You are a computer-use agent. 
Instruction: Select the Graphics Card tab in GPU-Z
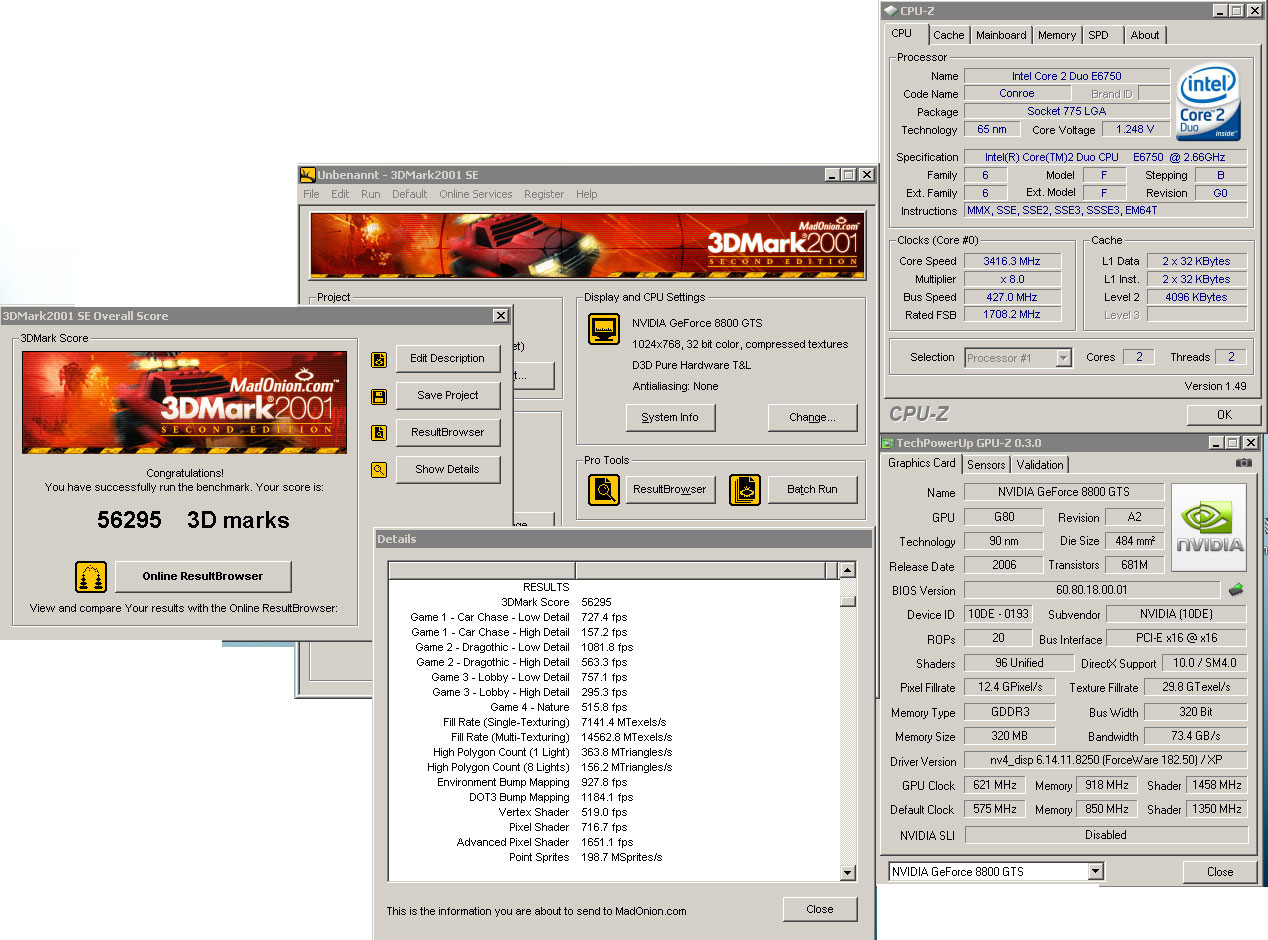[922, 463]
